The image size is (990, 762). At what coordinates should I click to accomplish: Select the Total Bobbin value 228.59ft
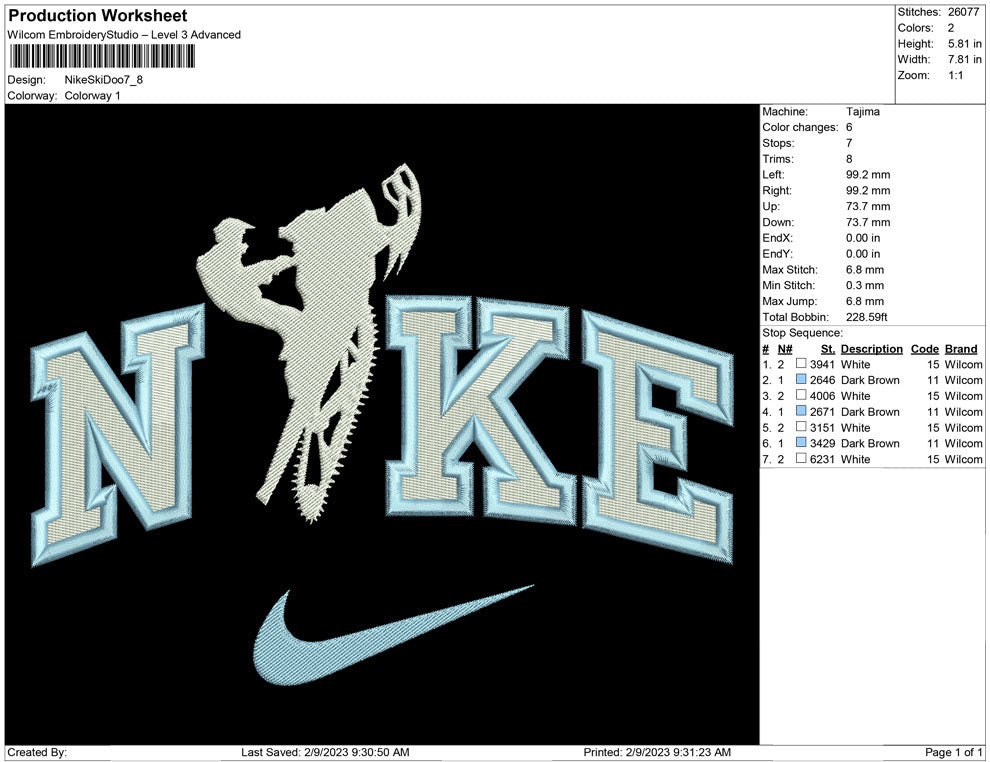pyautogui.click(x=867, y=317)
